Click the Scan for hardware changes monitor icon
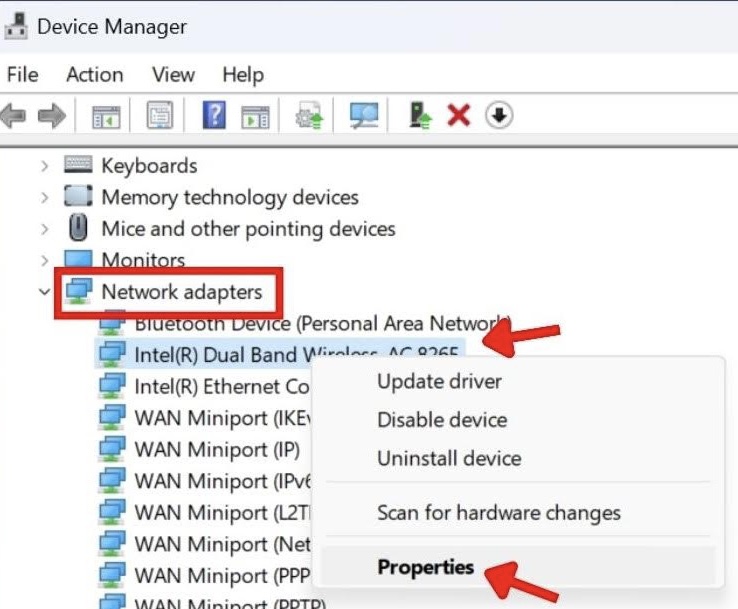Image resolution: width=738 pixels, height=609 pixels. (x=363, y=115)
